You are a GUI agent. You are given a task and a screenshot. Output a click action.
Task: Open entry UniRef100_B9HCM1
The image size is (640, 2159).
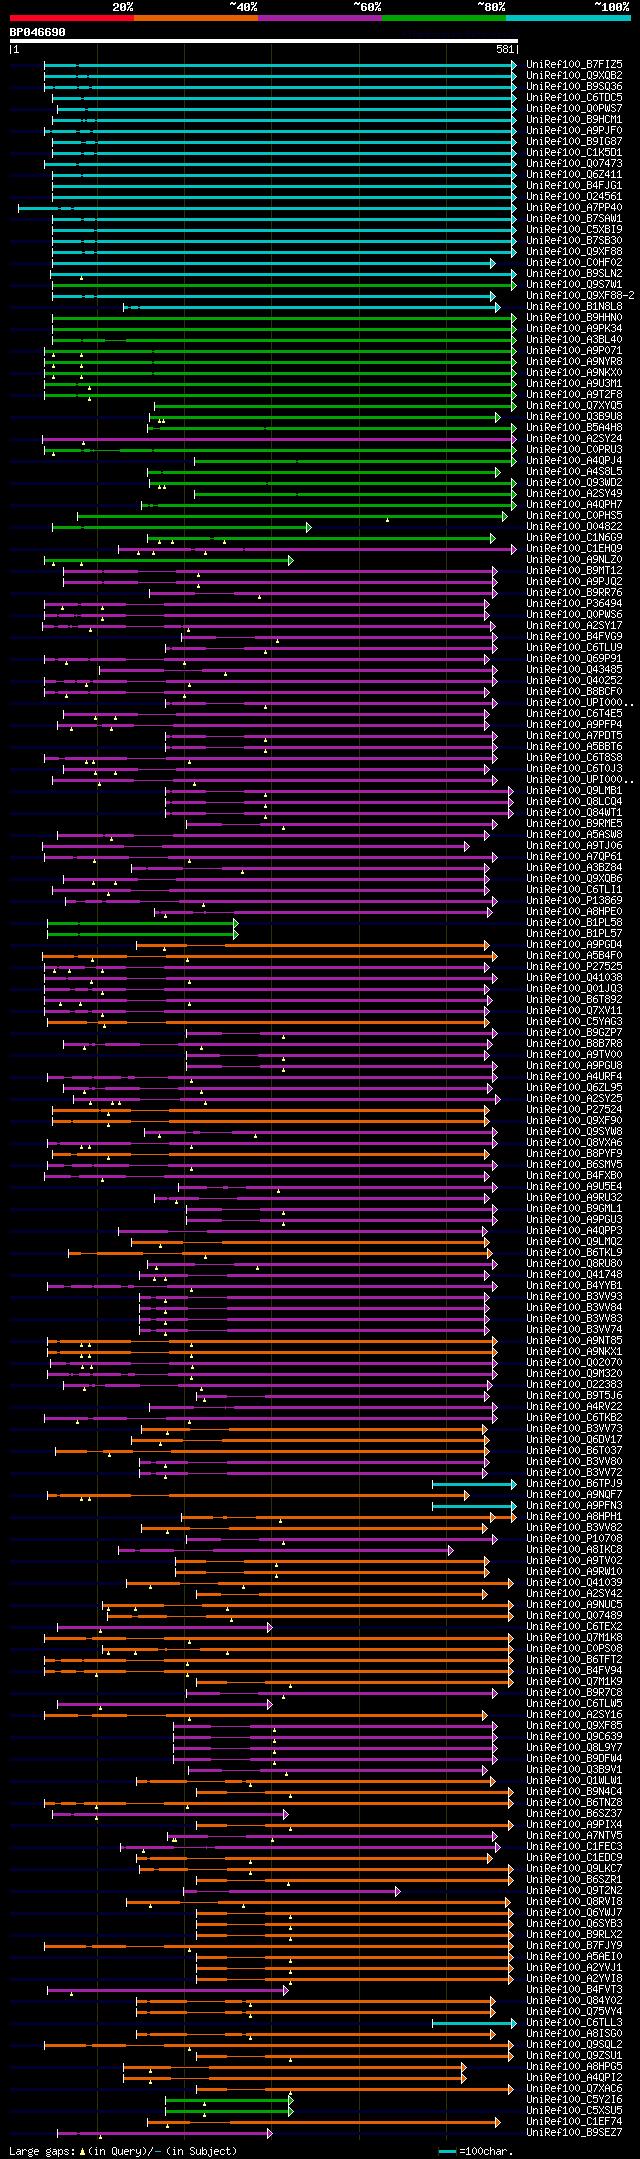tap(574, 119)
